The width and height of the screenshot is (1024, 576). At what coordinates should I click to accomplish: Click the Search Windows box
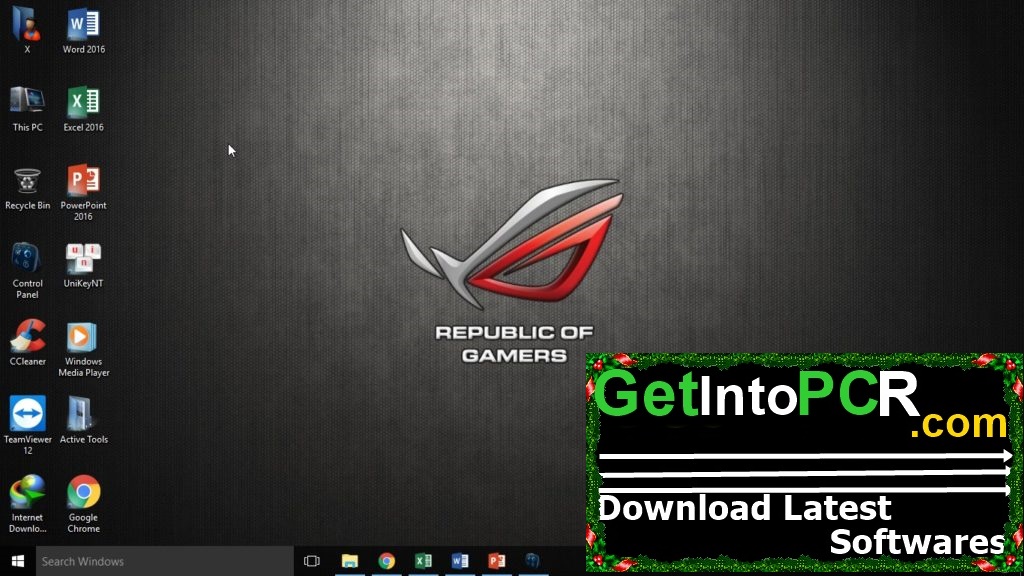tap(165, 561)
